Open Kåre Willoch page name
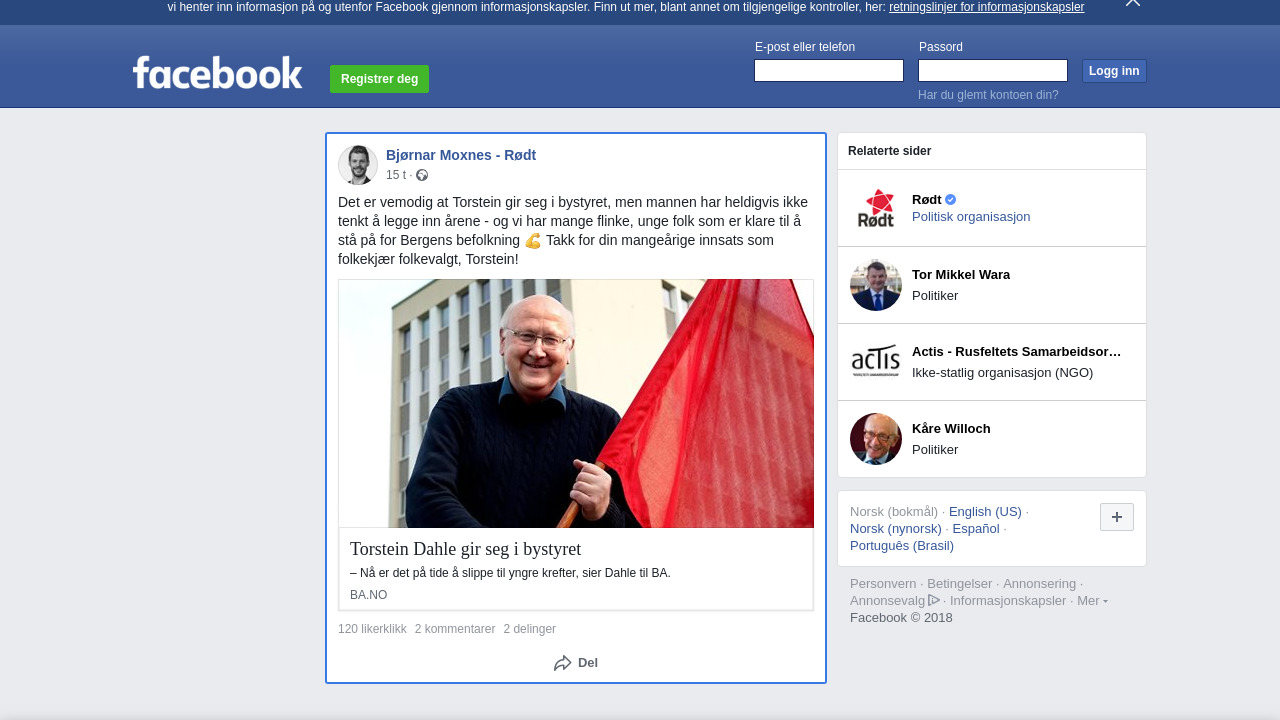The height and width of the screenshot is (720, 1280). click(x=951, y=429)
